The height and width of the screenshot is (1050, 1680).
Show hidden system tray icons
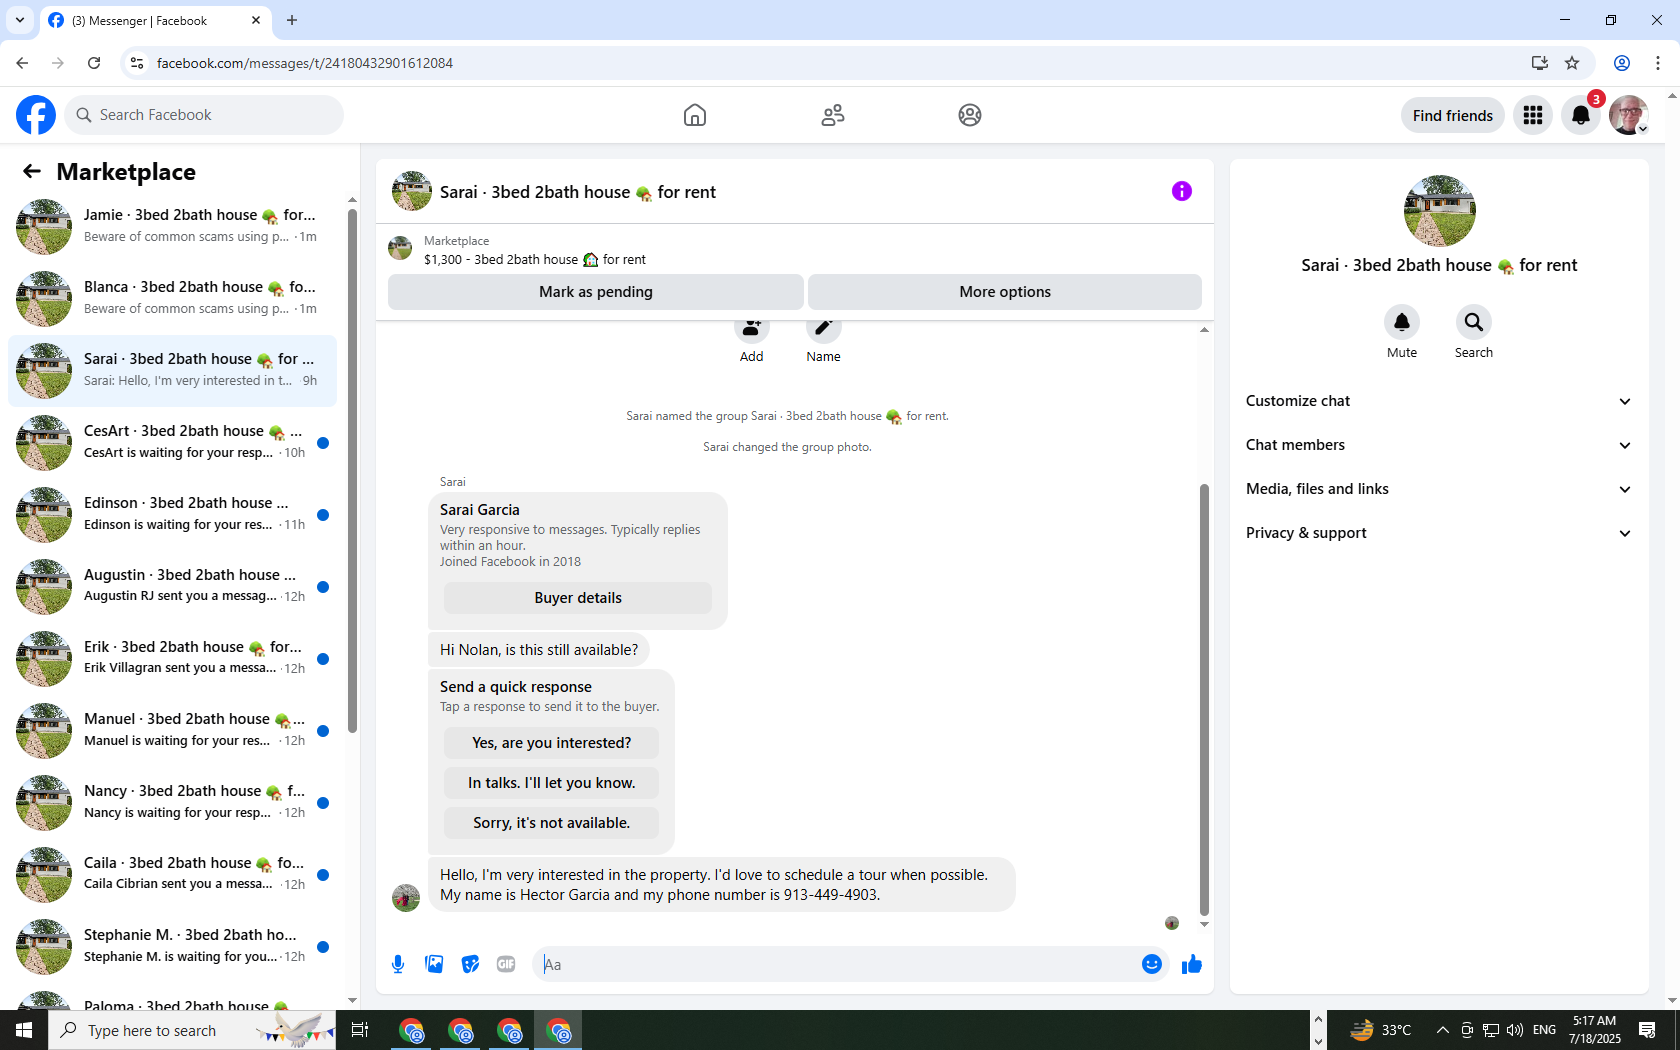[1442, 1030]
